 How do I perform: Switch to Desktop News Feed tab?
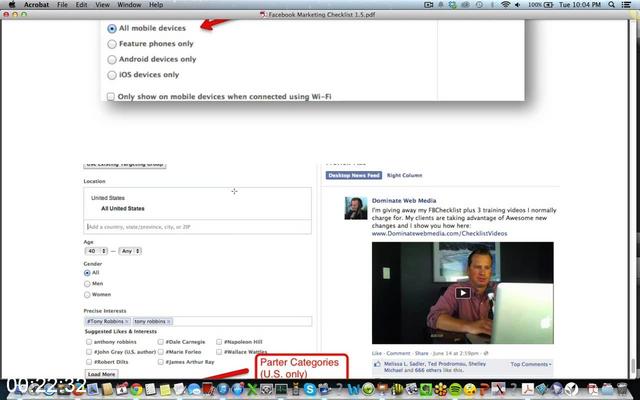click(354, 175)
